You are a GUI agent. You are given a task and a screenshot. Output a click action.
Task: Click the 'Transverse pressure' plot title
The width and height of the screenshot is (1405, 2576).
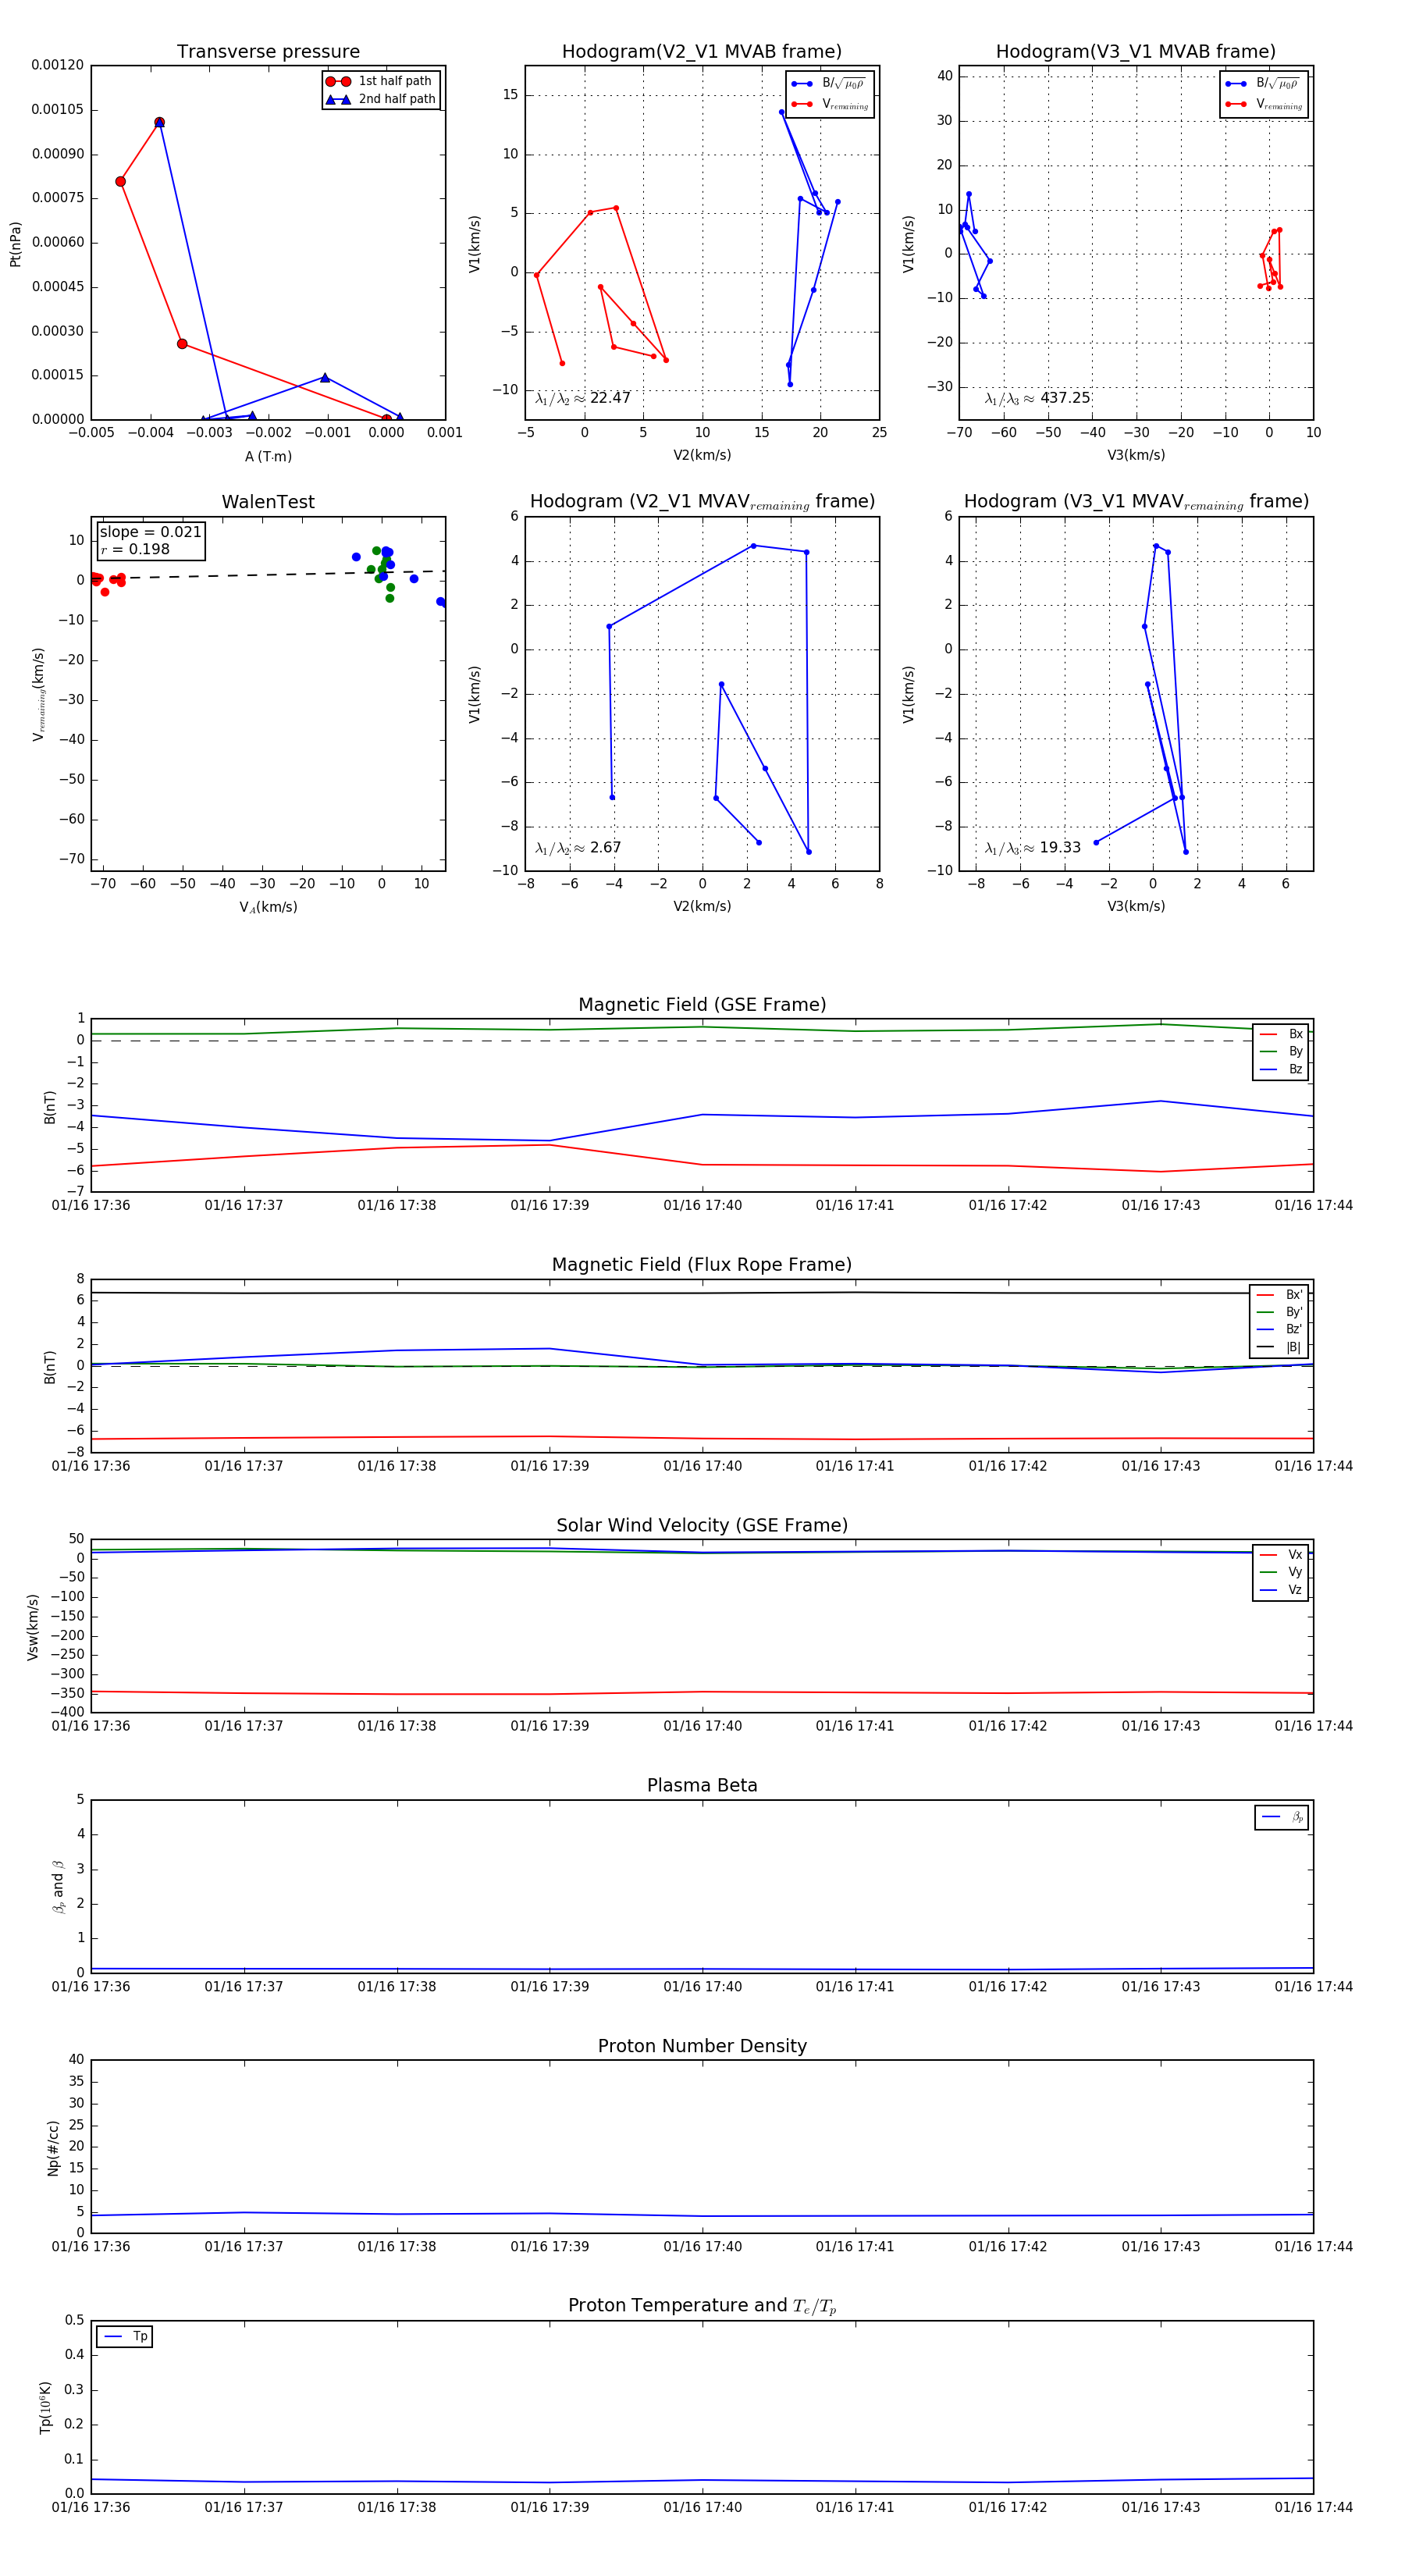[x=268, y=52]
